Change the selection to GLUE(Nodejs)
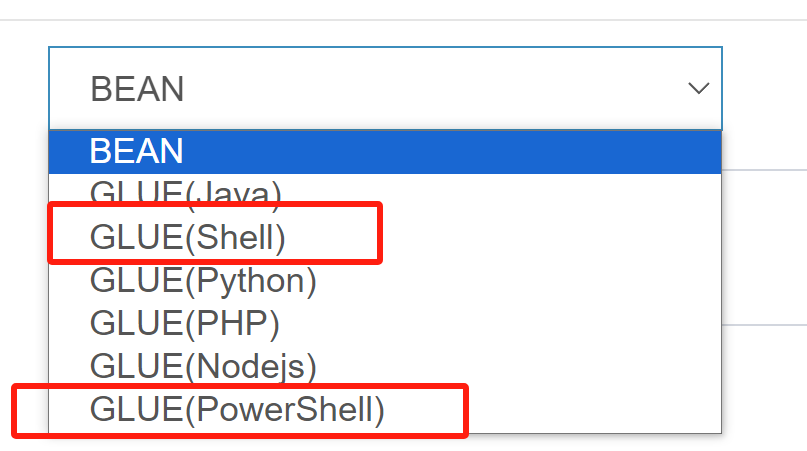The width and height of the screenshot is (807, 451). [203, 366]
